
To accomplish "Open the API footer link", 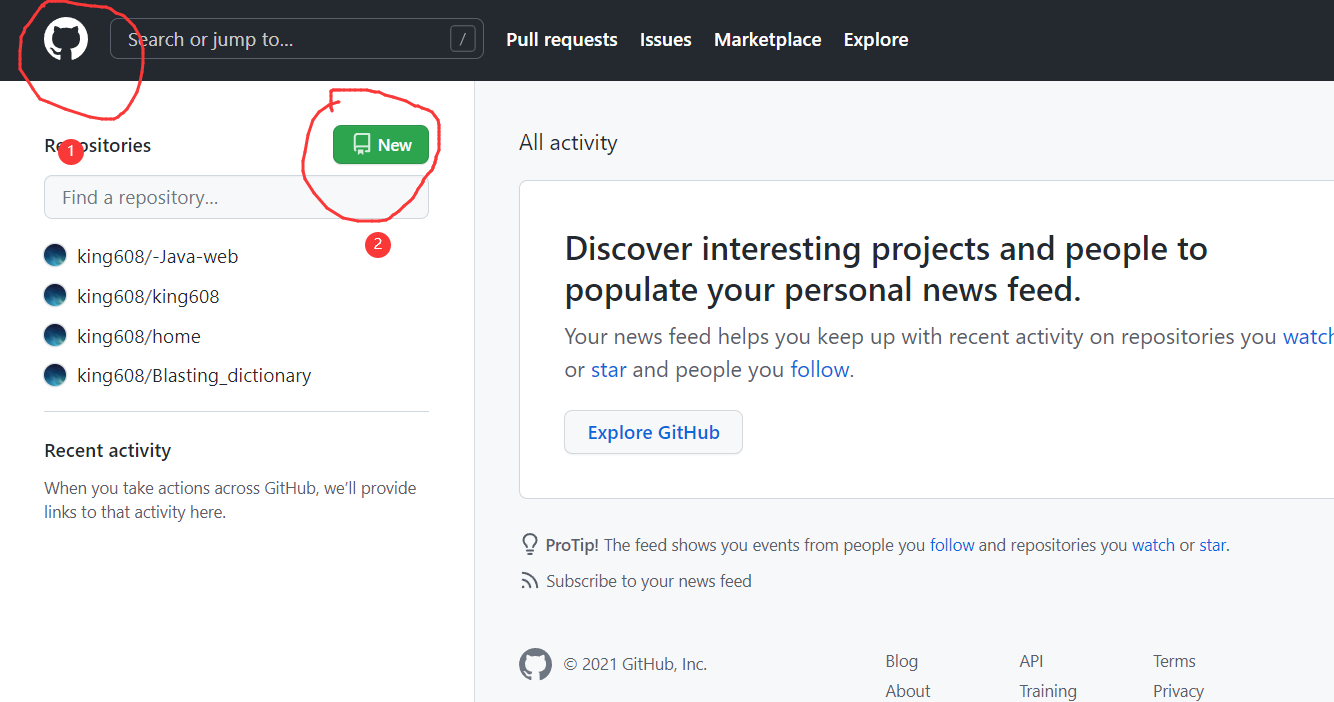I will click(x=1031, y=661).
